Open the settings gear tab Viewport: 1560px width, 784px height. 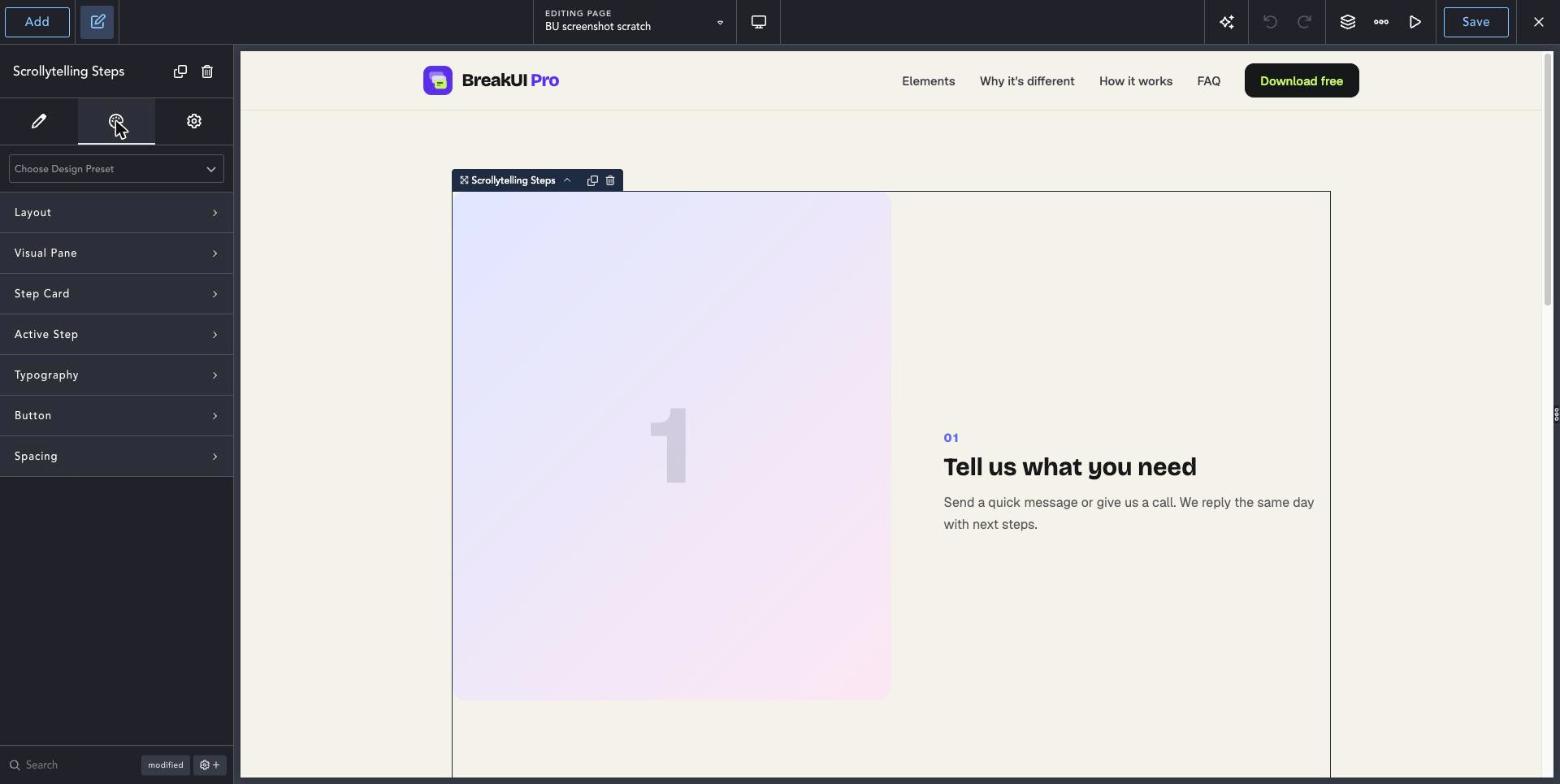tap(194, 121)
